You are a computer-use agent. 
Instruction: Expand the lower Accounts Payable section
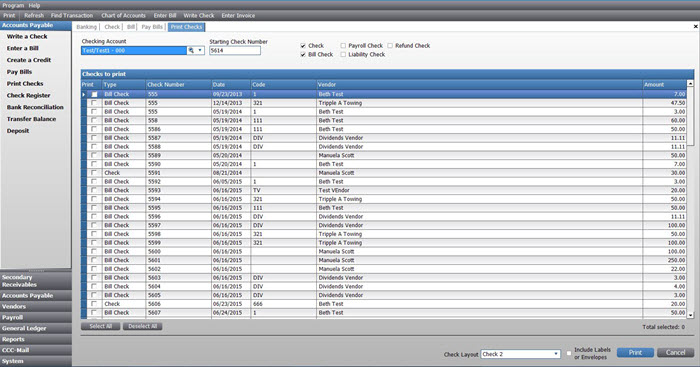36,296
